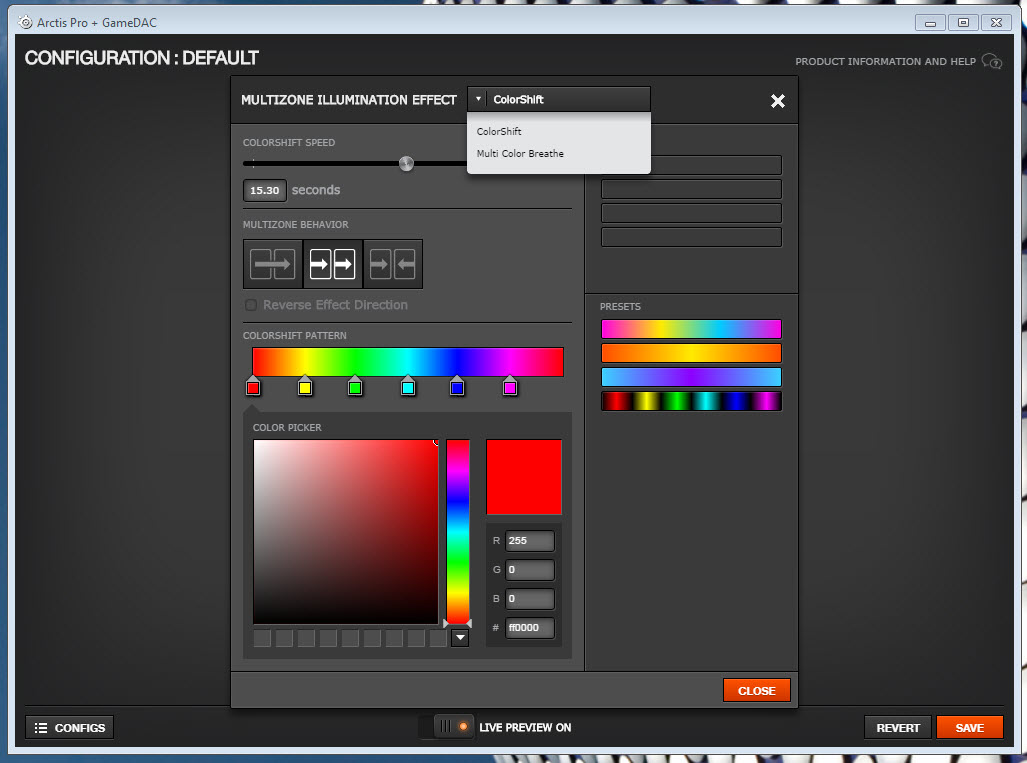This screenshot has height=763, width=1027.
Task: Select the single arrow multizone behavior icon
Action: point(272,264)
